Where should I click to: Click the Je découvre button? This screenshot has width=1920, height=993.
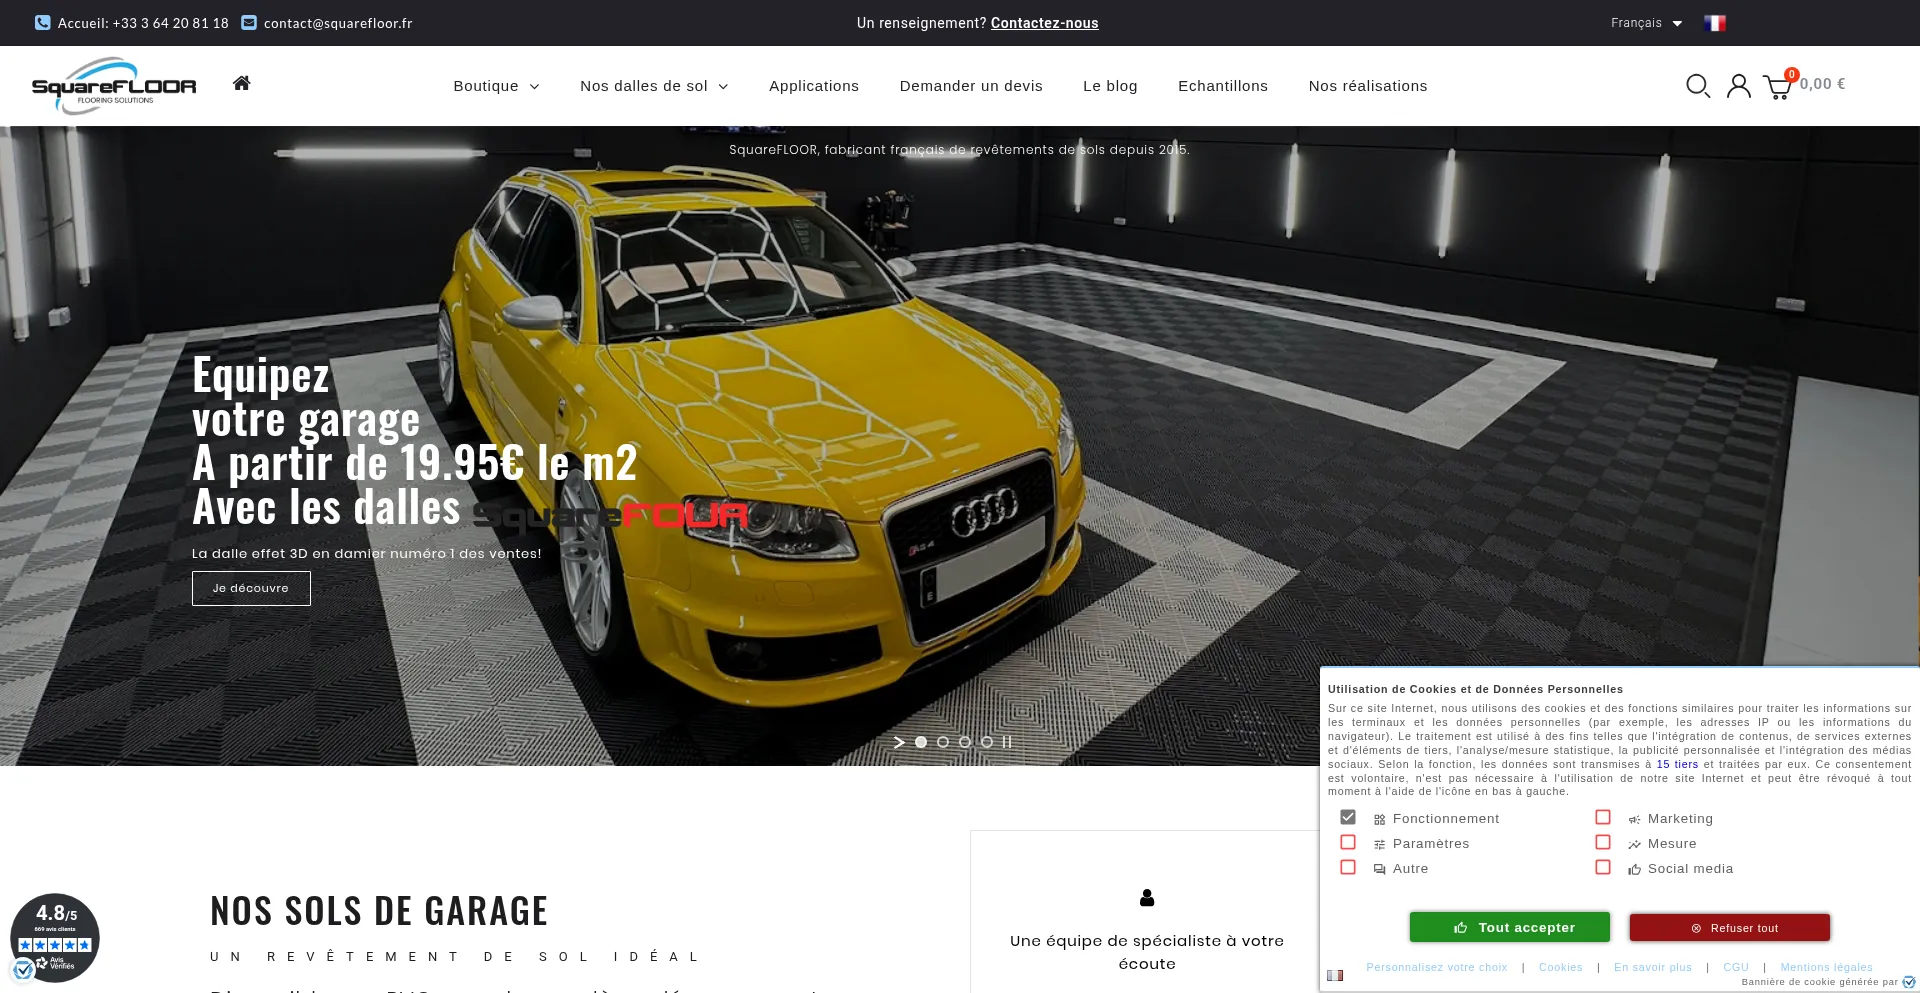coord(251,588)
